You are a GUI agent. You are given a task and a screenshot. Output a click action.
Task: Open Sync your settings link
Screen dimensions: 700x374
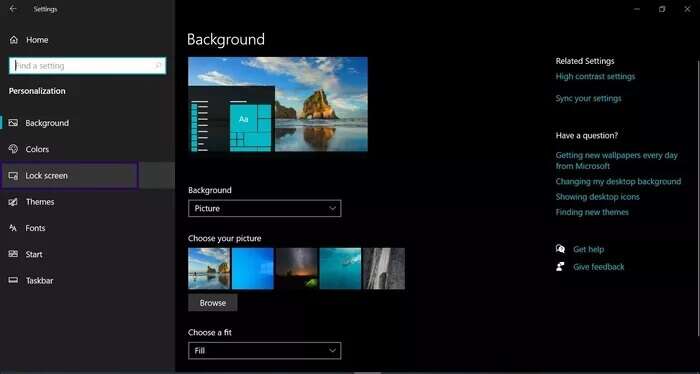pos(588,98)
